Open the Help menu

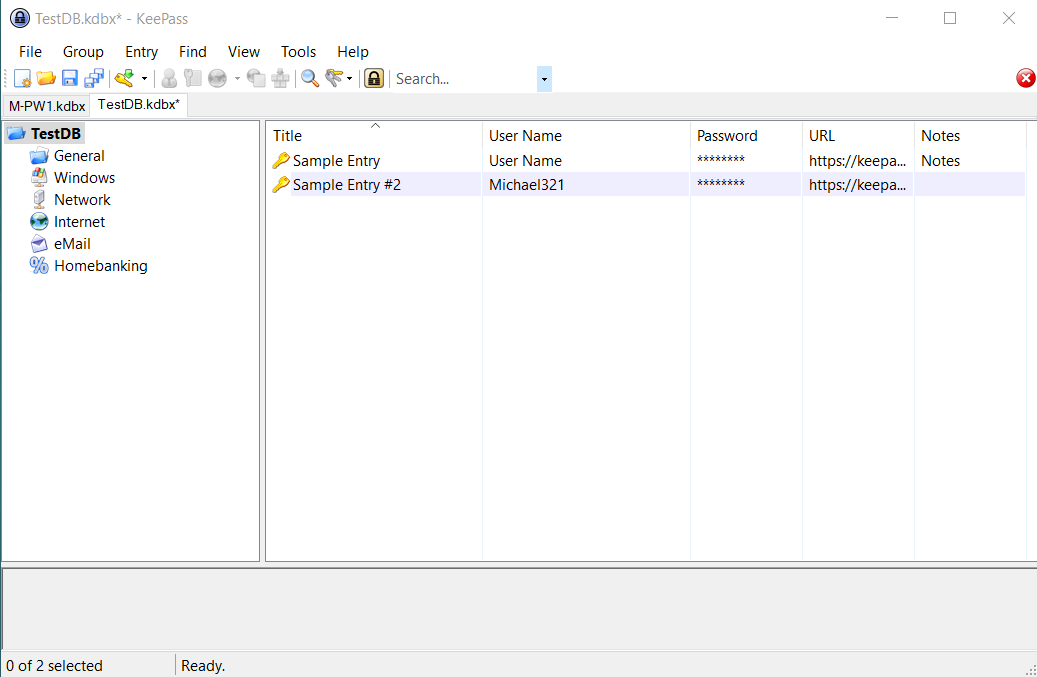(x=353, y=52)
